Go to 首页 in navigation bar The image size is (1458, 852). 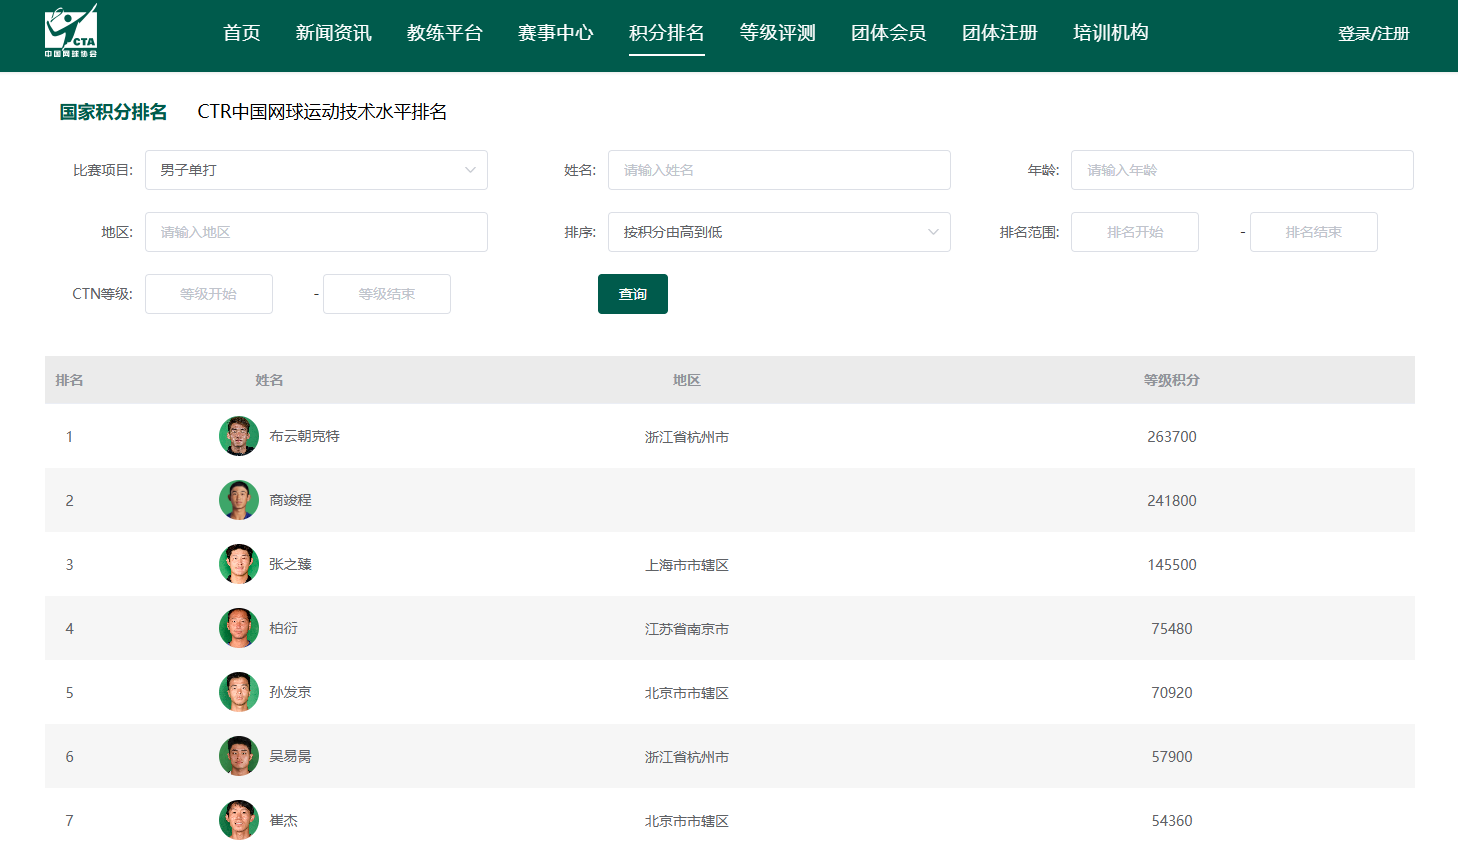[241, 33]
